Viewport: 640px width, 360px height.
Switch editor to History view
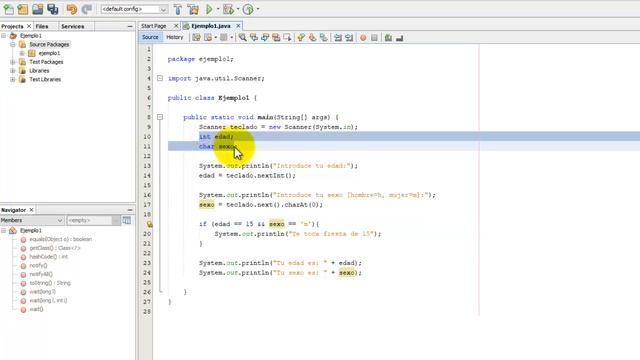[x=175, y=37]
